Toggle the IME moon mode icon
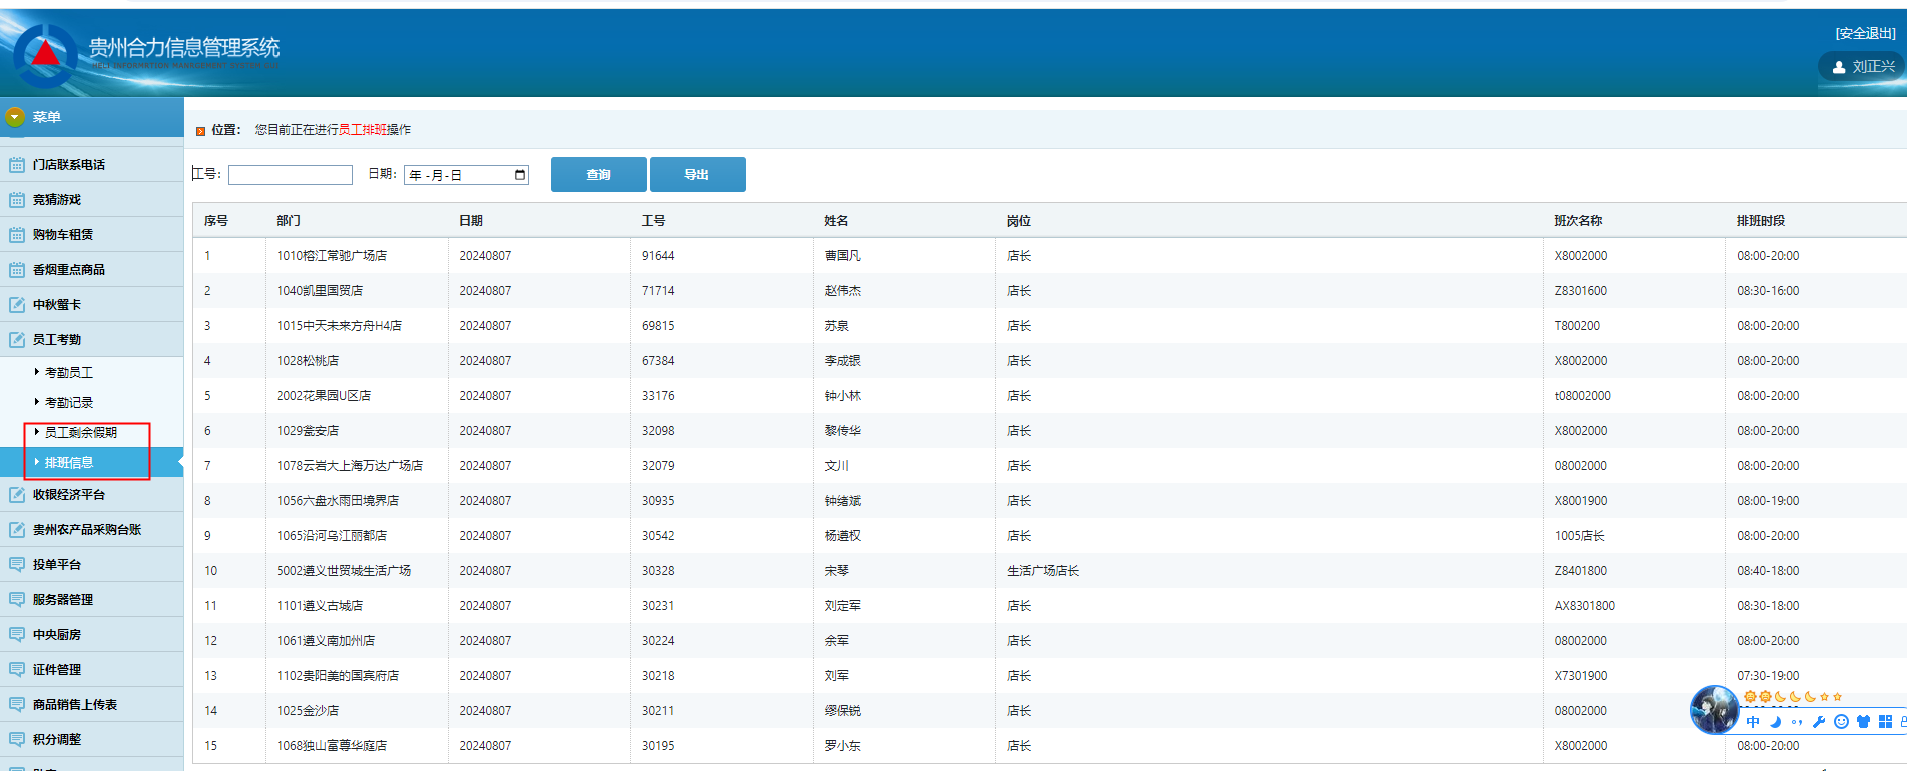The height and width of the screenshot is (771, 1907). (x=1776, y=722)
